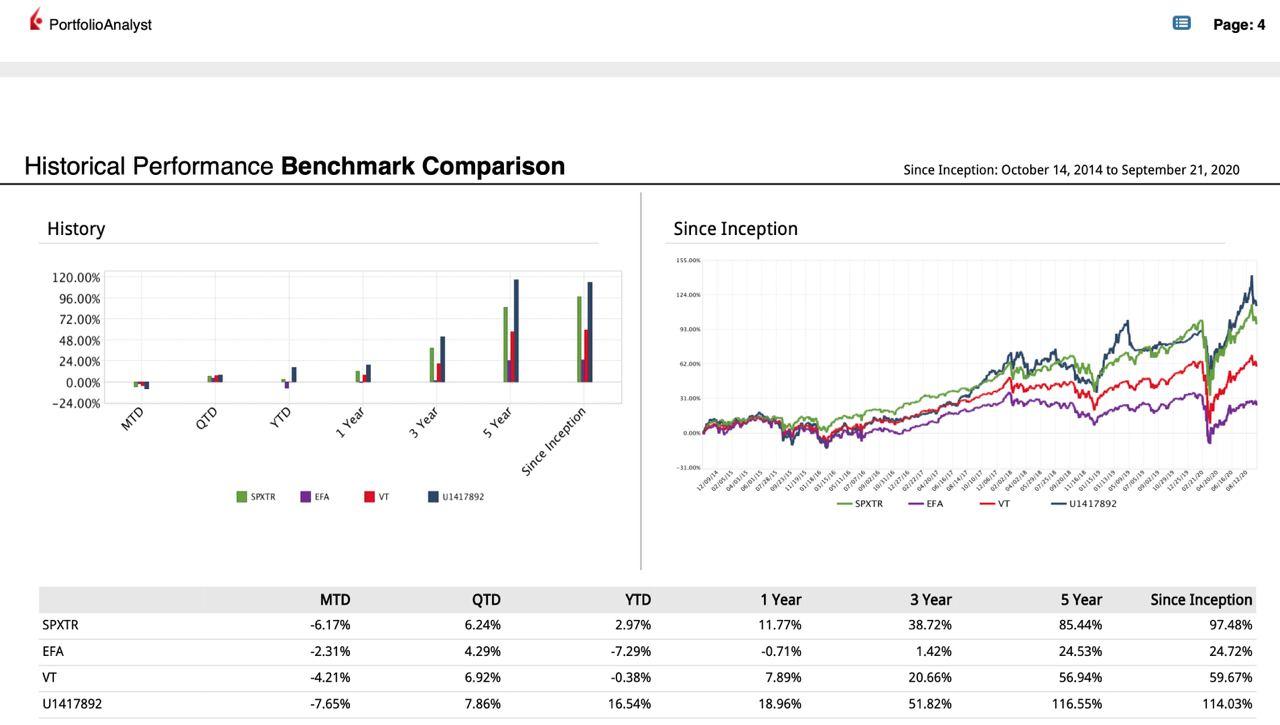Click EFA line legend in Since Inception chart
This screenshot has height=725, width=1280.
[926, 504]
